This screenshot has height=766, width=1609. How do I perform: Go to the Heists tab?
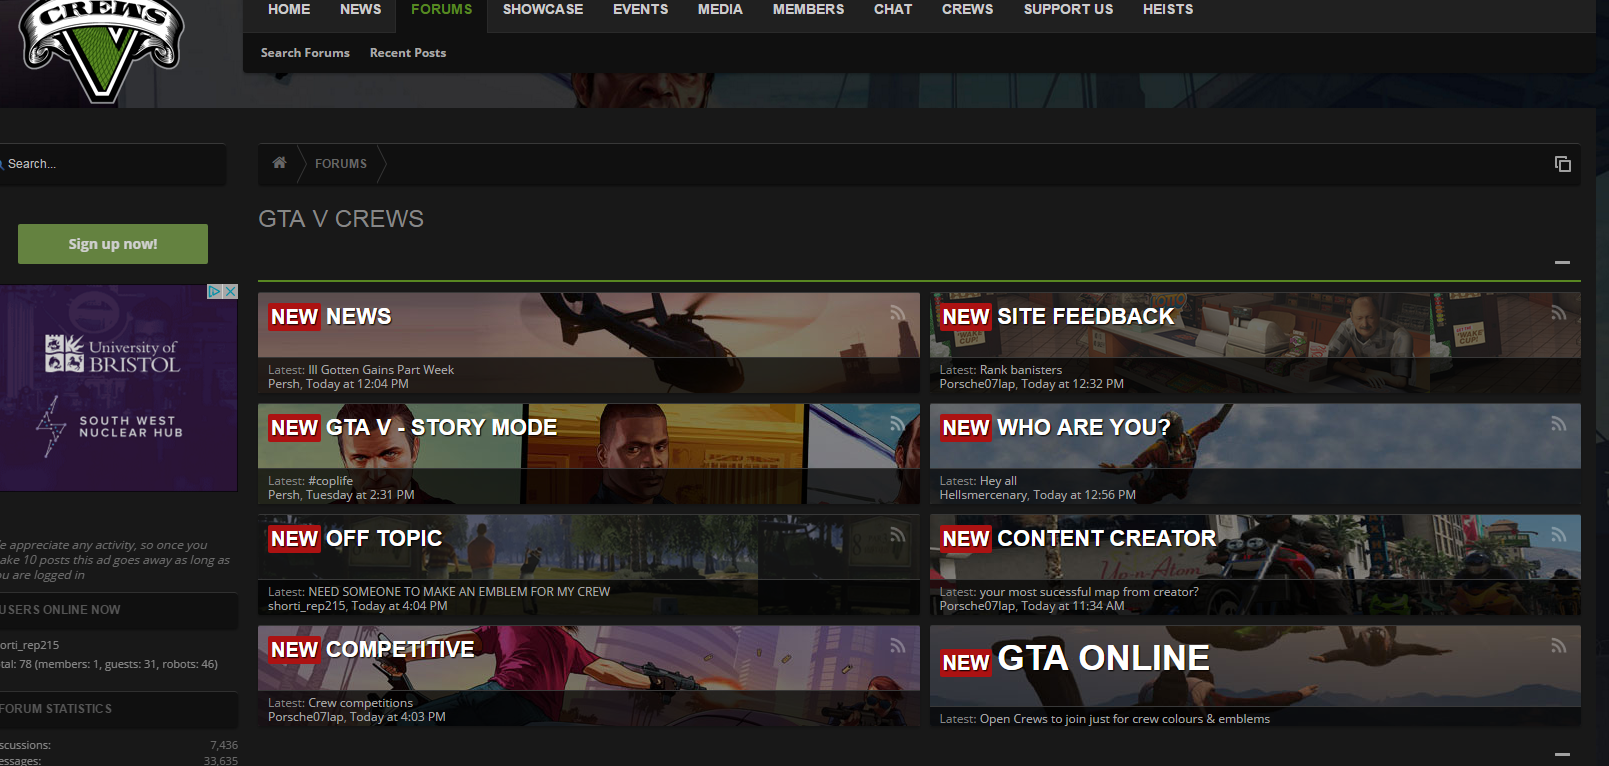click(1167, 10)
